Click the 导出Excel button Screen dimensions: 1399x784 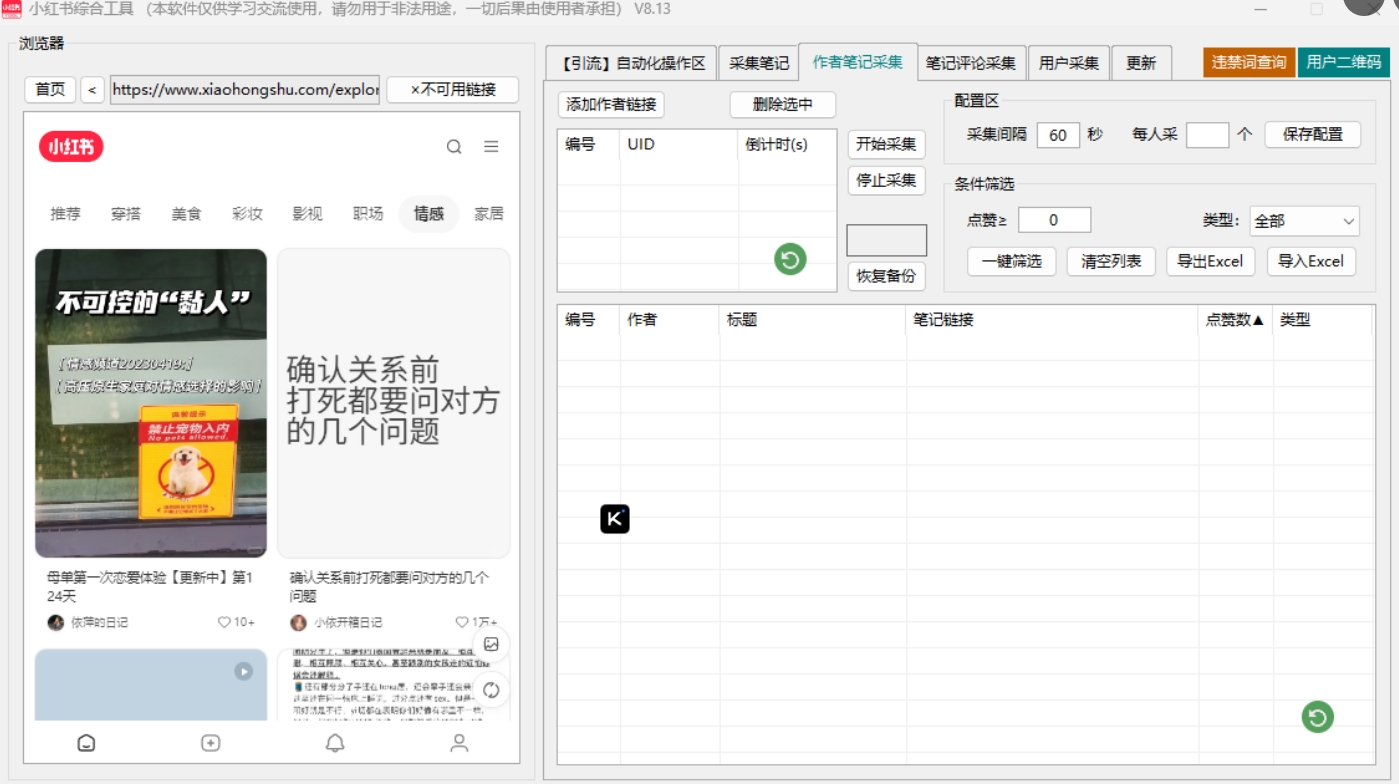point(1210,261)
